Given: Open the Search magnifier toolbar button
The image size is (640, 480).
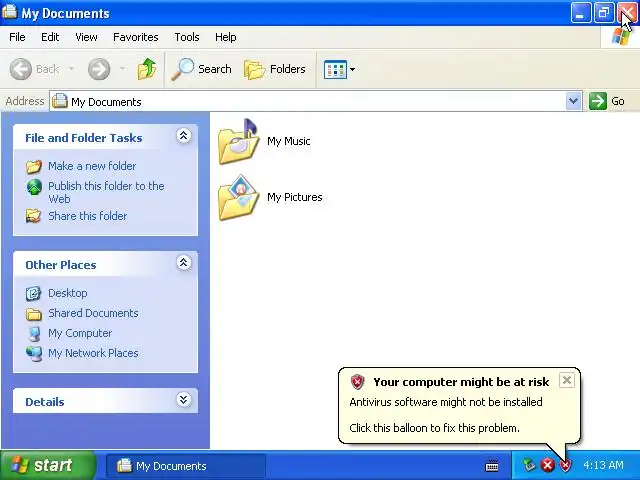Looking at the screenshot, I should (x=201, y=69).
